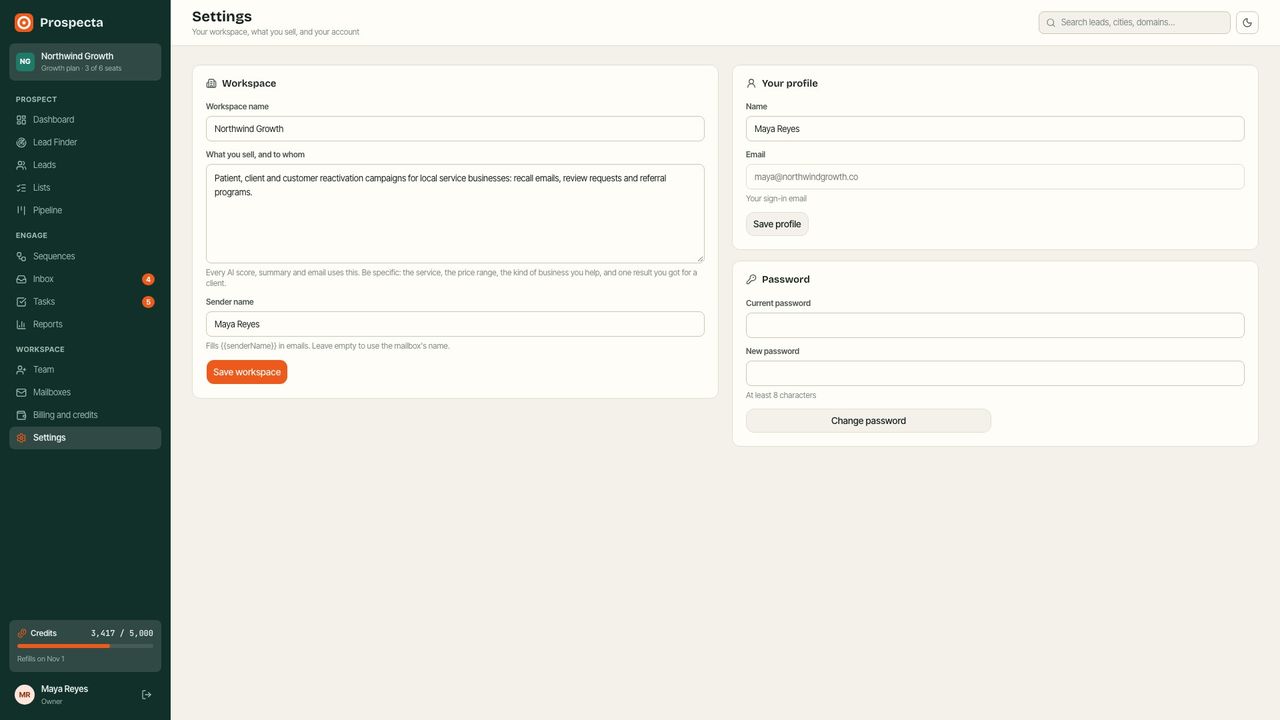Select Pipeline in the sidebar
The image size is (1280, 720).
pyautogui.click(x=85, y=210)
